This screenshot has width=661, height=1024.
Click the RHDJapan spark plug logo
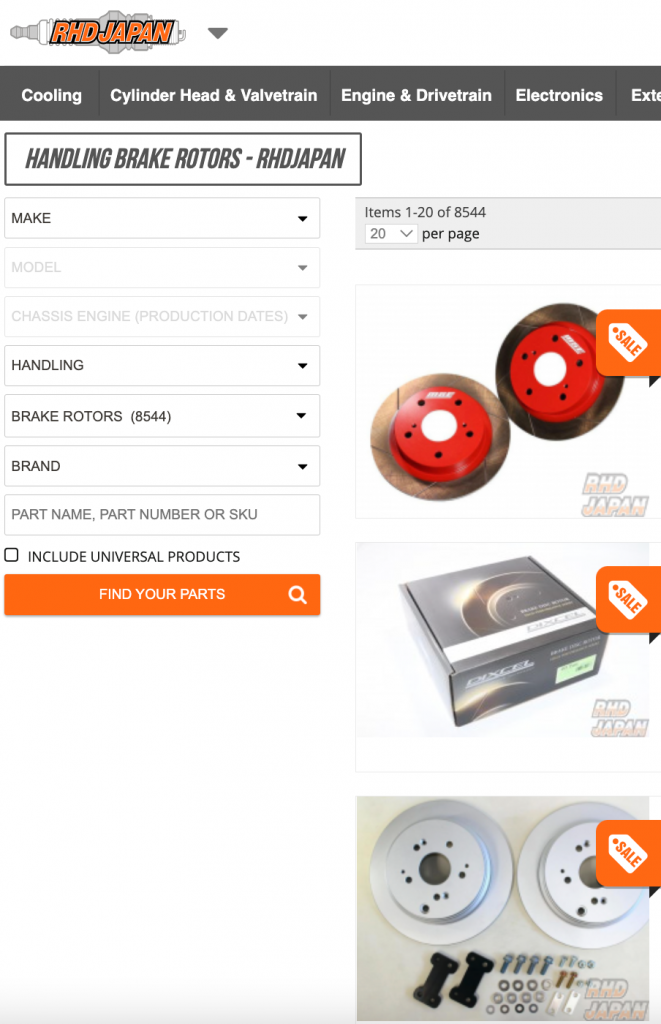(98, 31)
